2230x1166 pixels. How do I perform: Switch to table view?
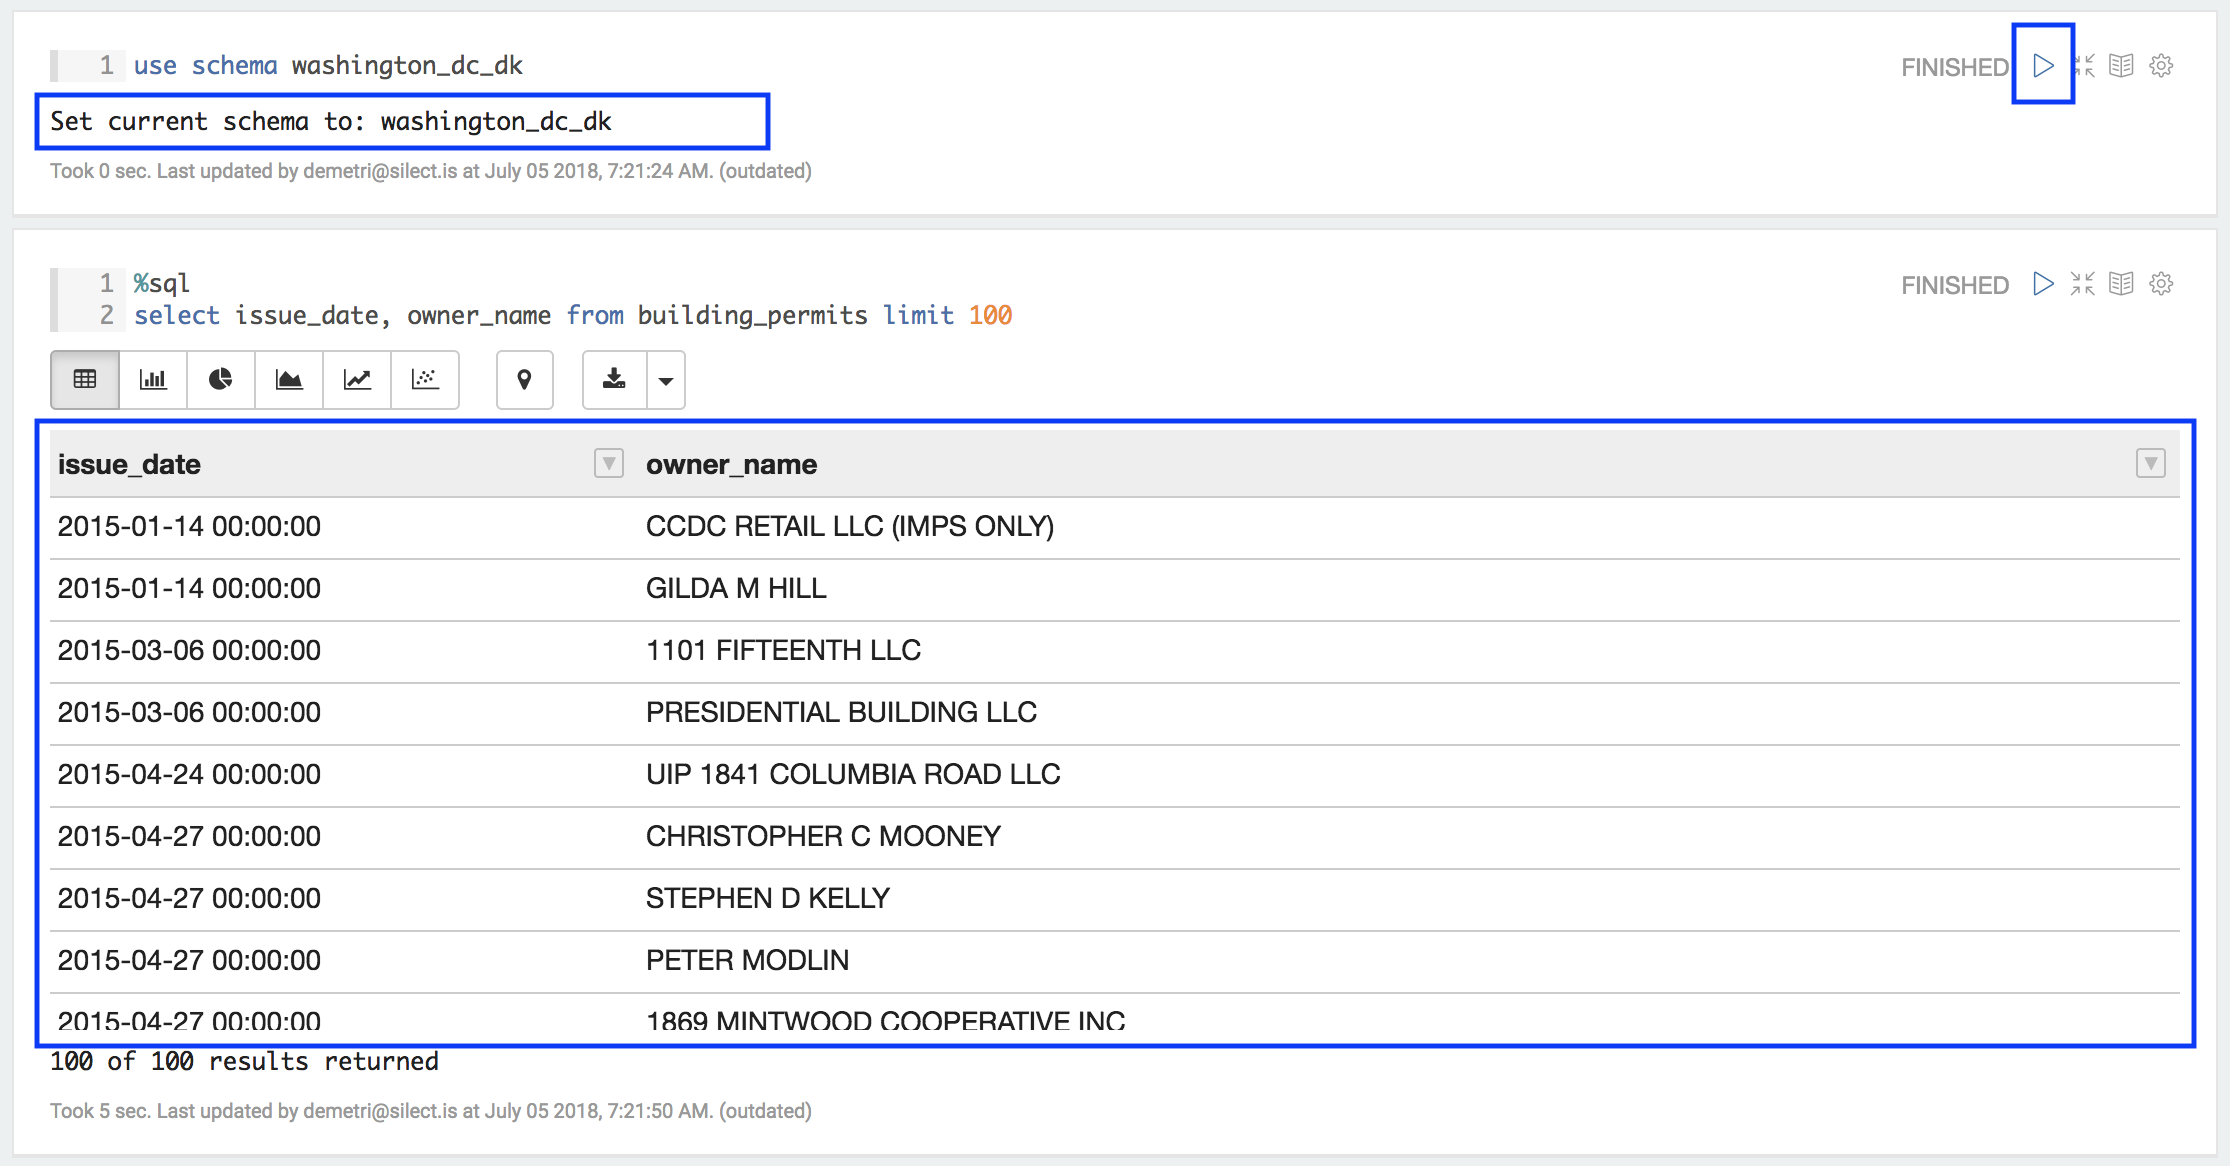85,379
